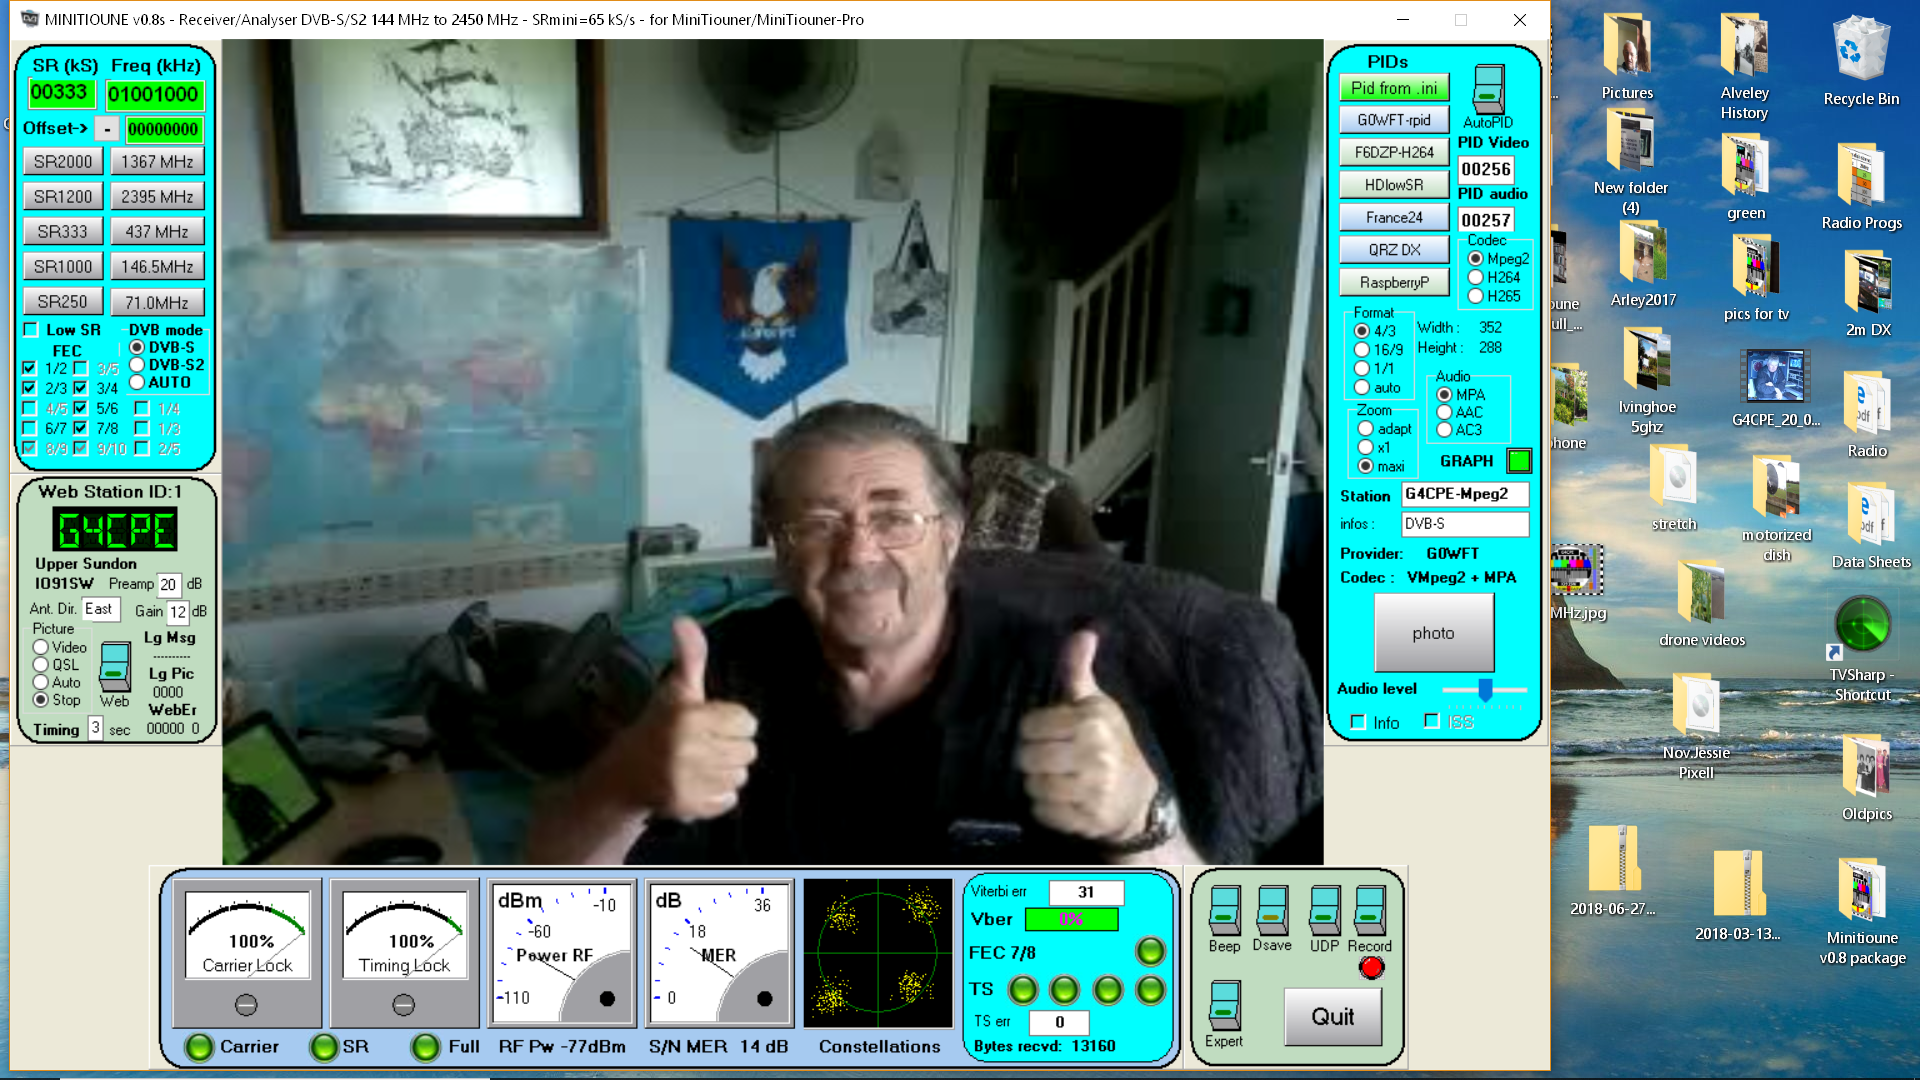The image size is (1920, 1080).
Task: Select the DVB-S2 mode radio button
Action: (138, 365)
